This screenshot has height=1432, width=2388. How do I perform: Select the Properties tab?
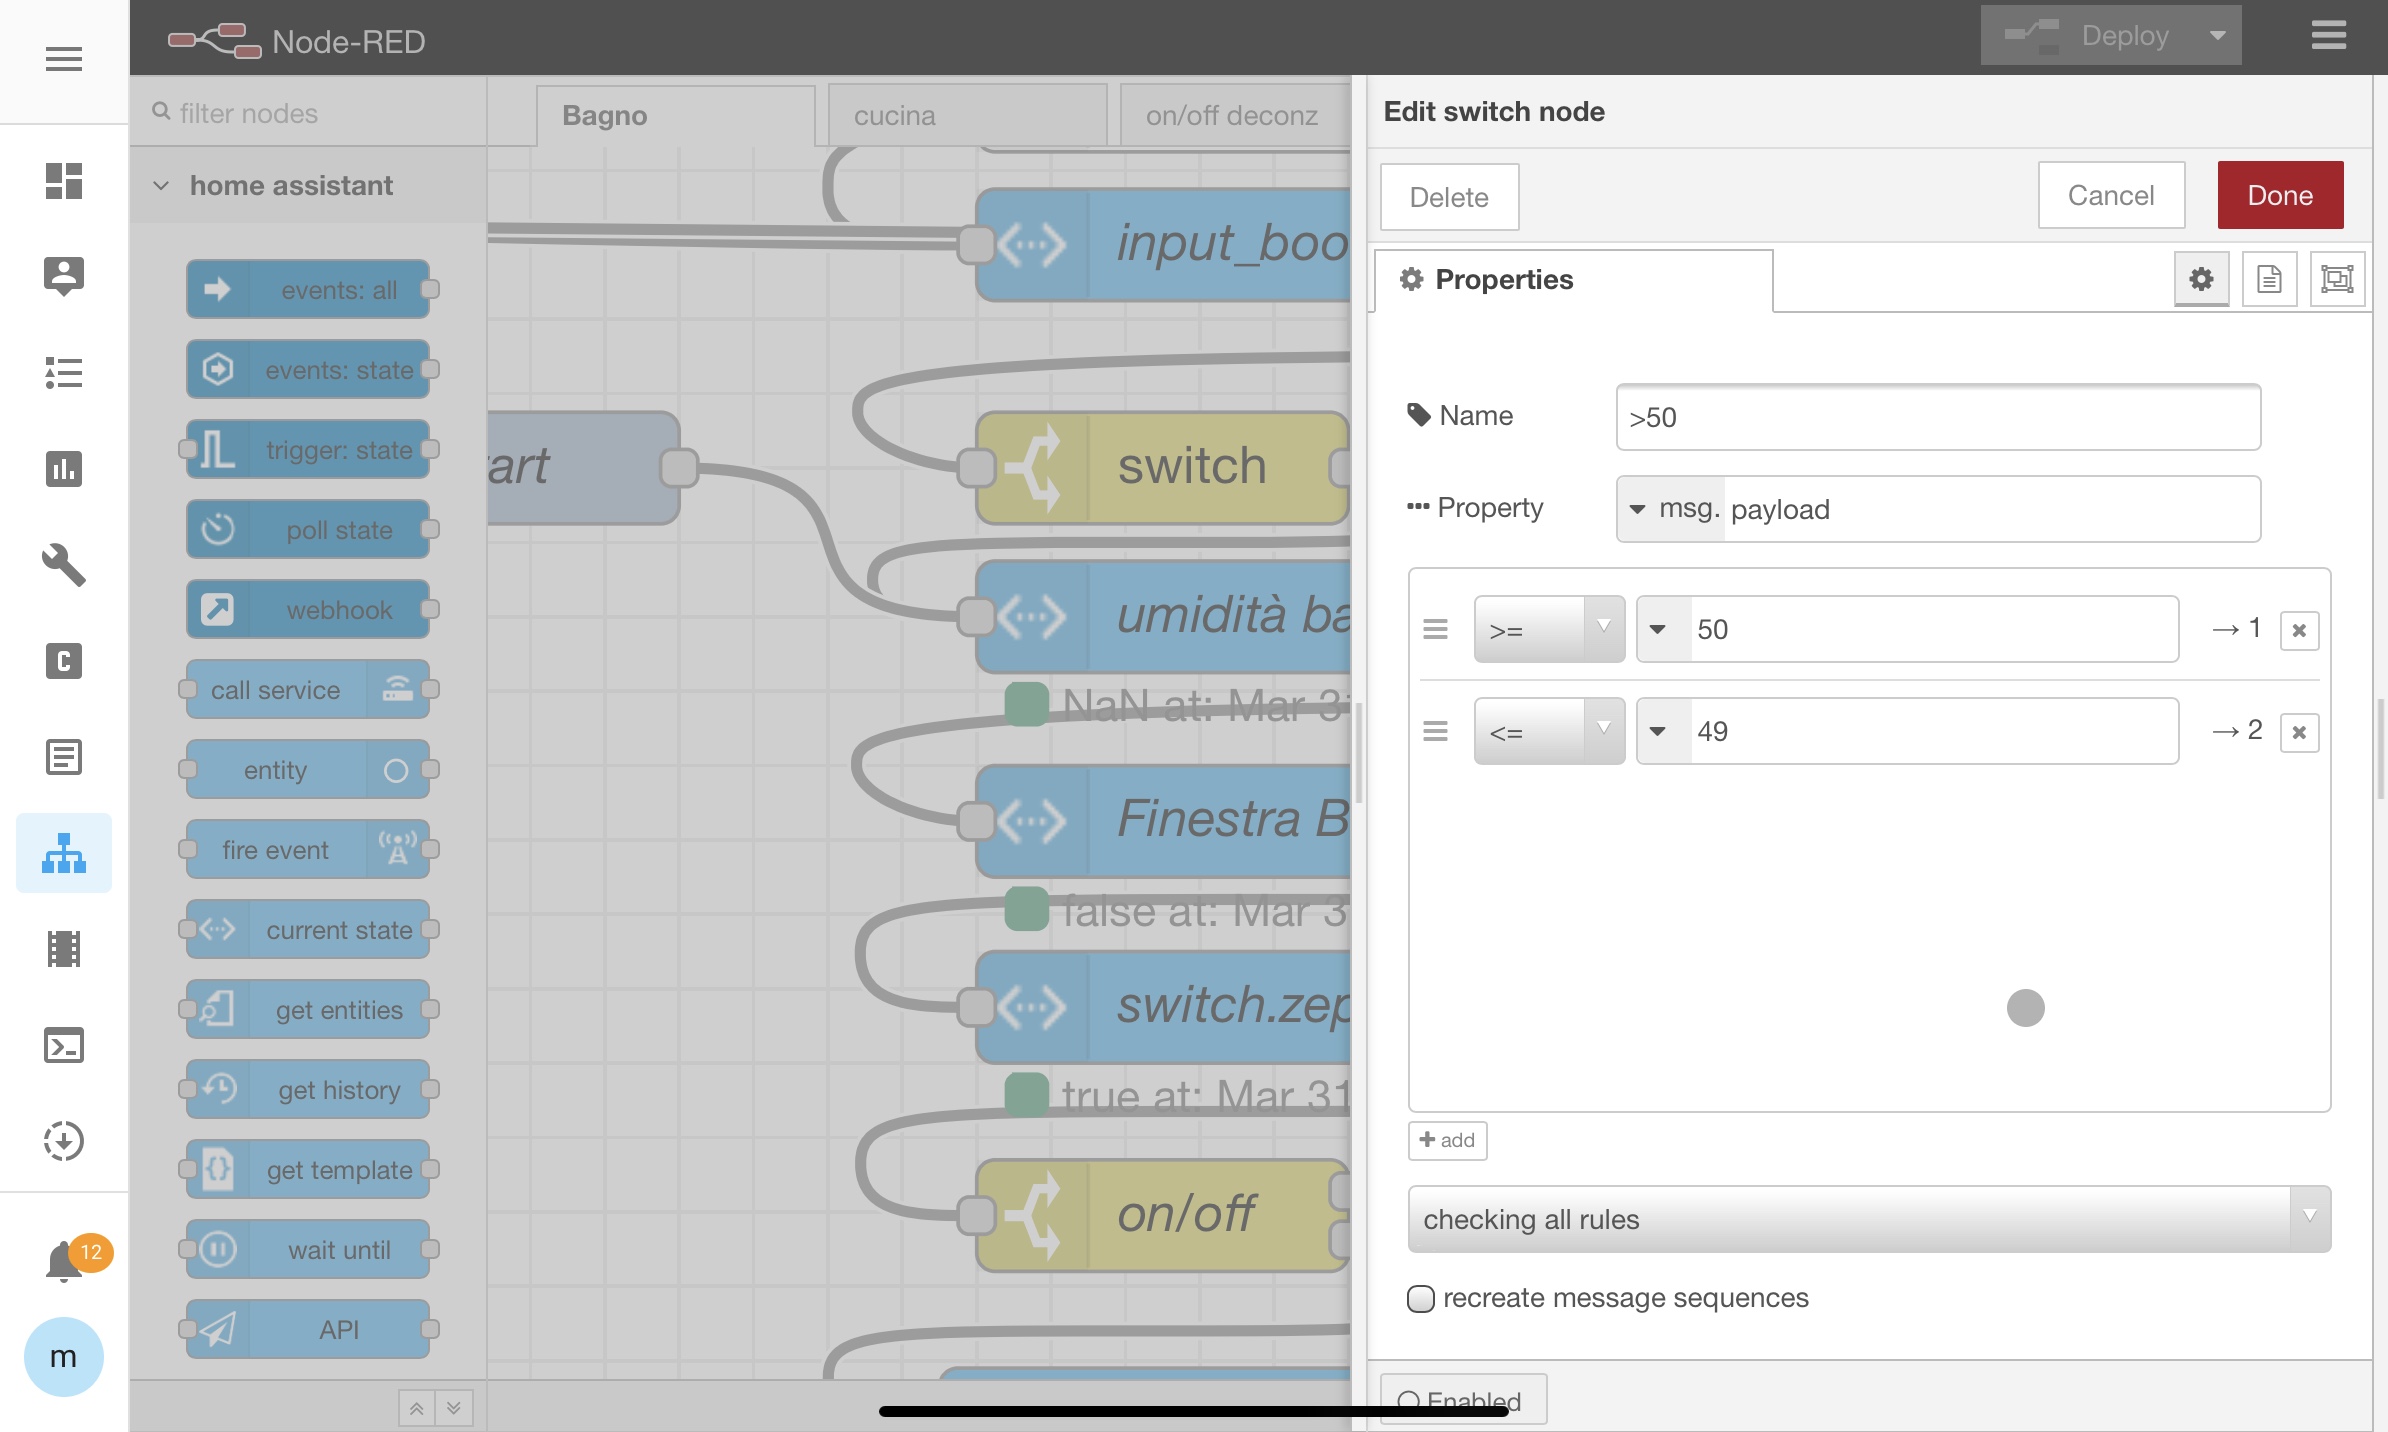click(x=1574, y=280)
